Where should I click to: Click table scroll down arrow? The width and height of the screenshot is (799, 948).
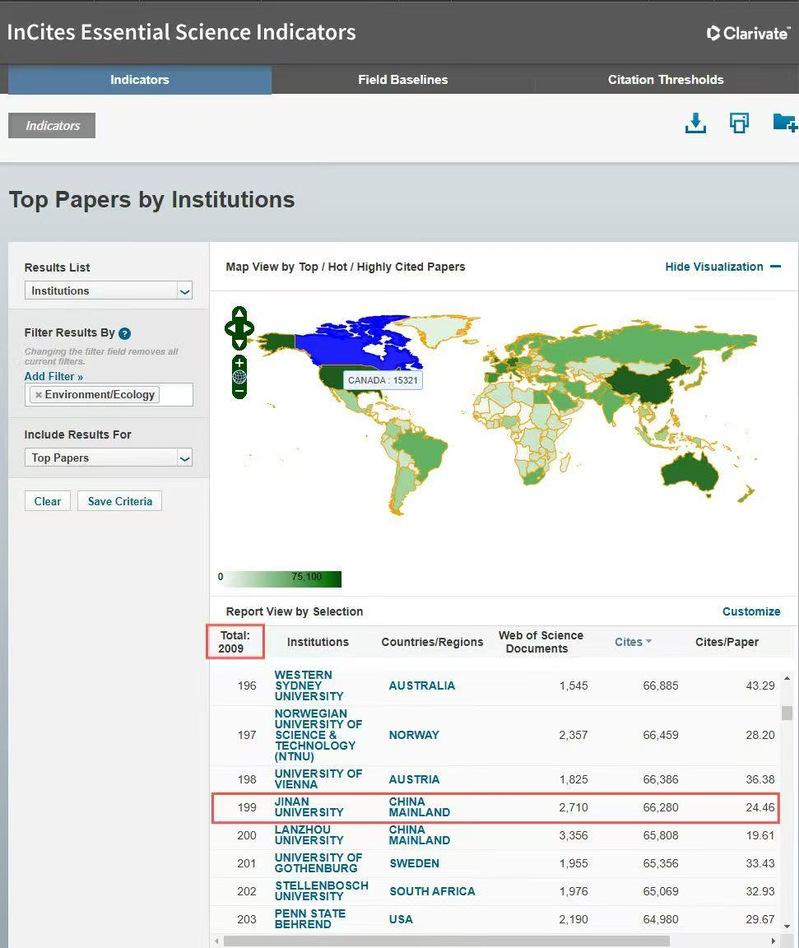(x=787, y=926)
